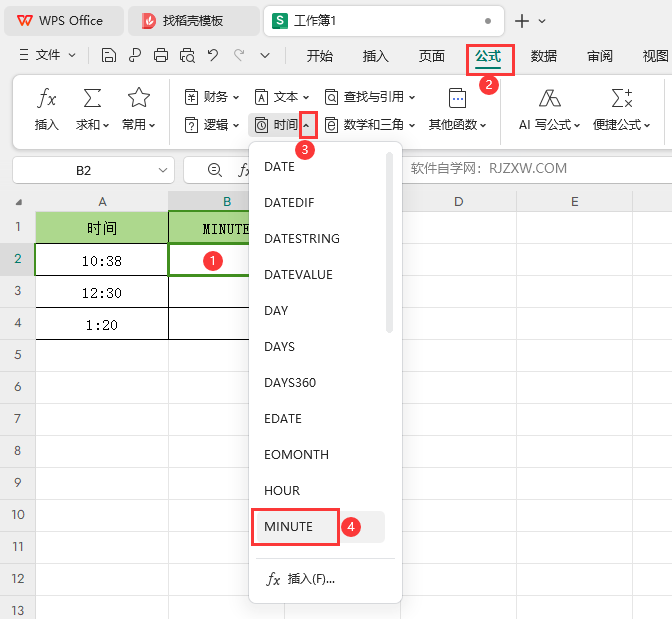Choose DATEVALUE from the function list
672x619 pixels.
coord(320,275)
